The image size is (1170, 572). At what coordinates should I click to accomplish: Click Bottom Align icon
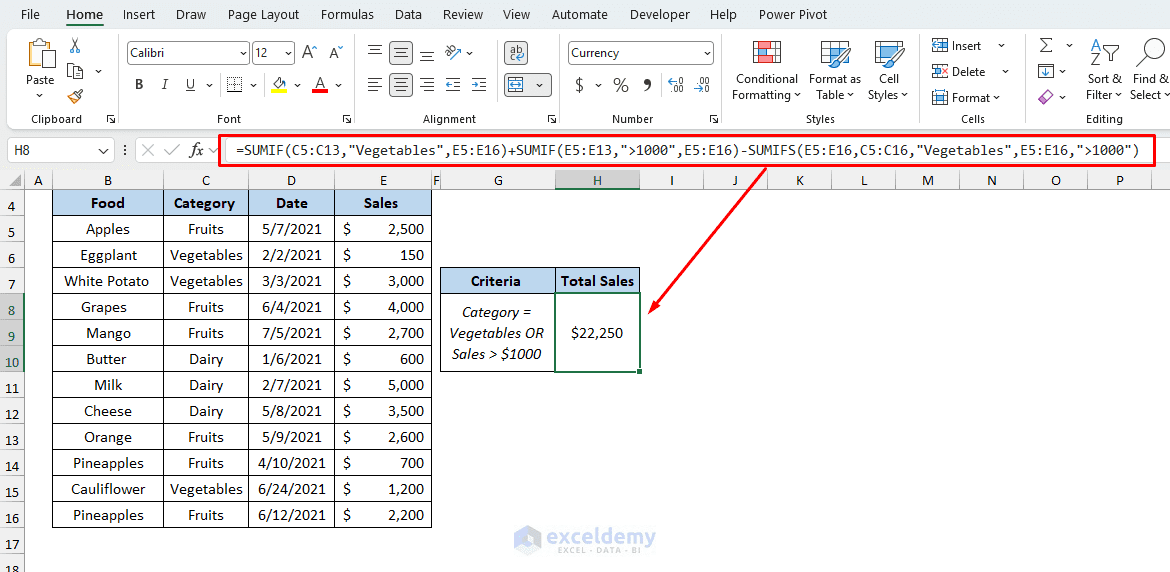tap(427, 54)
